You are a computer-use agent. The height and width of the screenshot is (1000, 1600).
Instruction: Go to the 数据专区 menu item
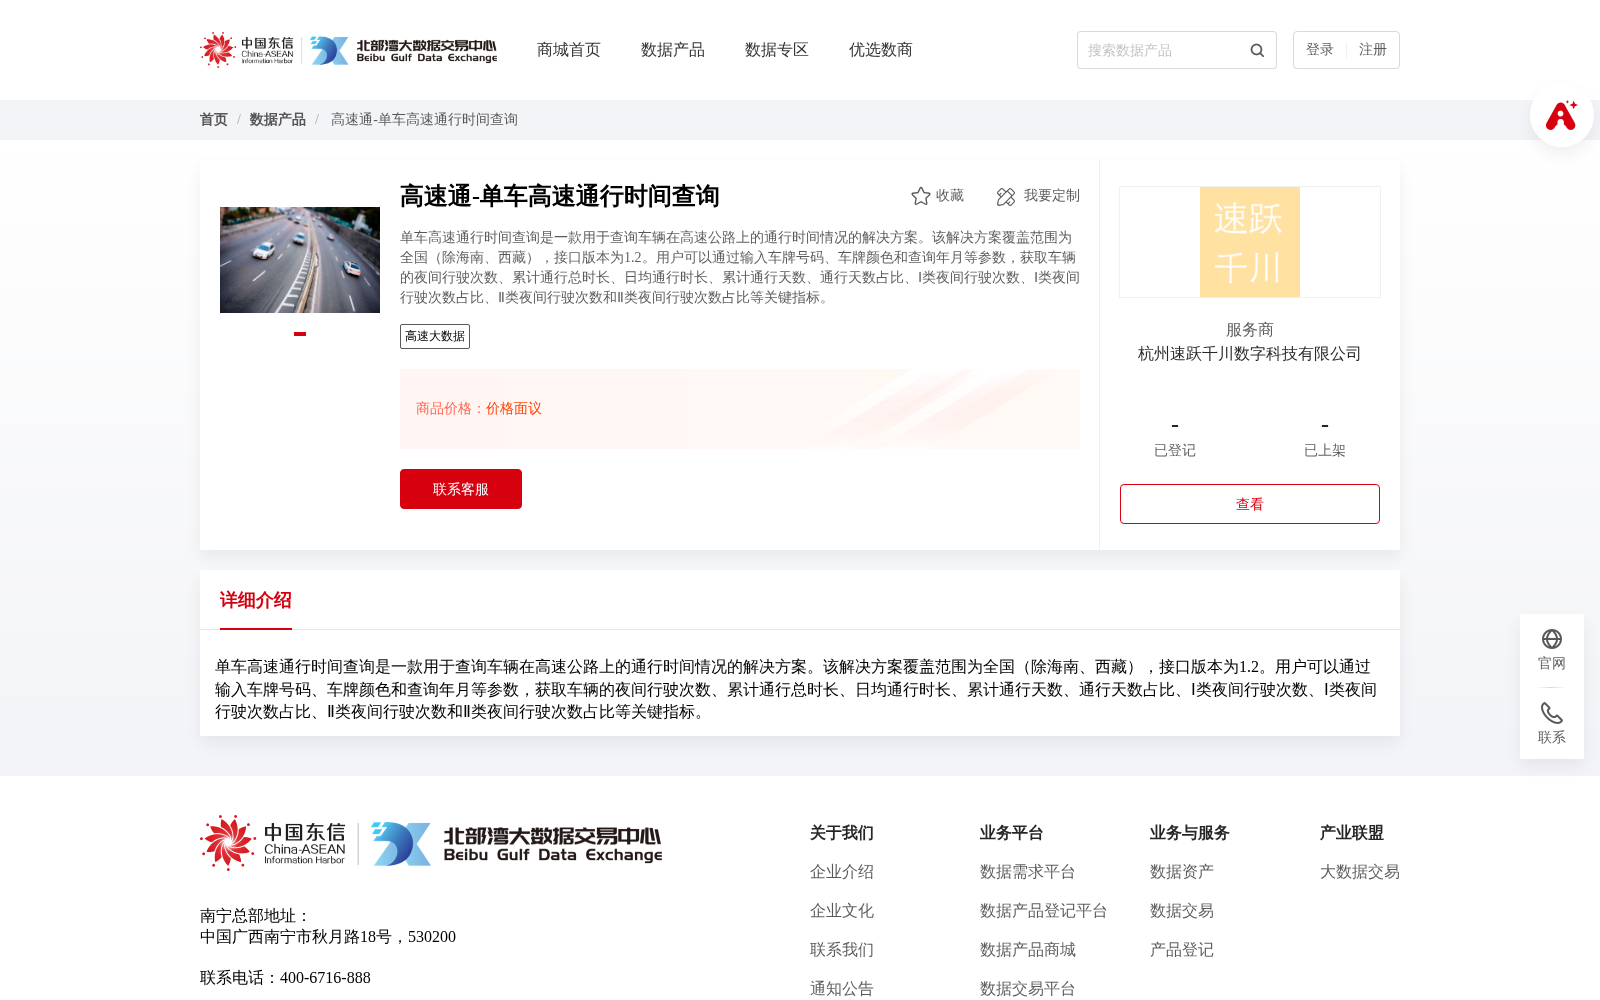(x=777, y=50)
